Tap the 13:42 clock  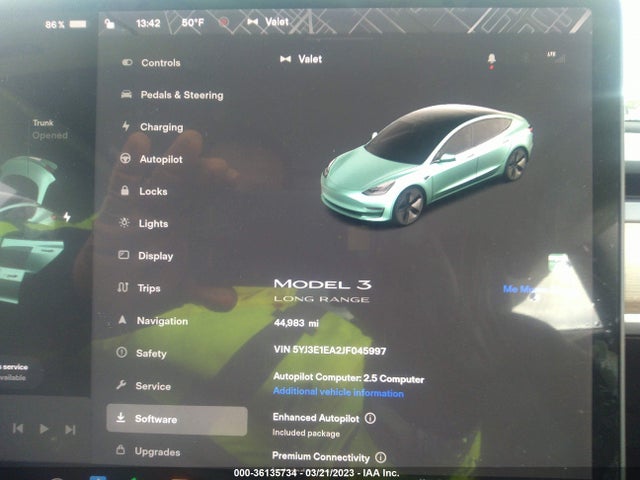148,23
